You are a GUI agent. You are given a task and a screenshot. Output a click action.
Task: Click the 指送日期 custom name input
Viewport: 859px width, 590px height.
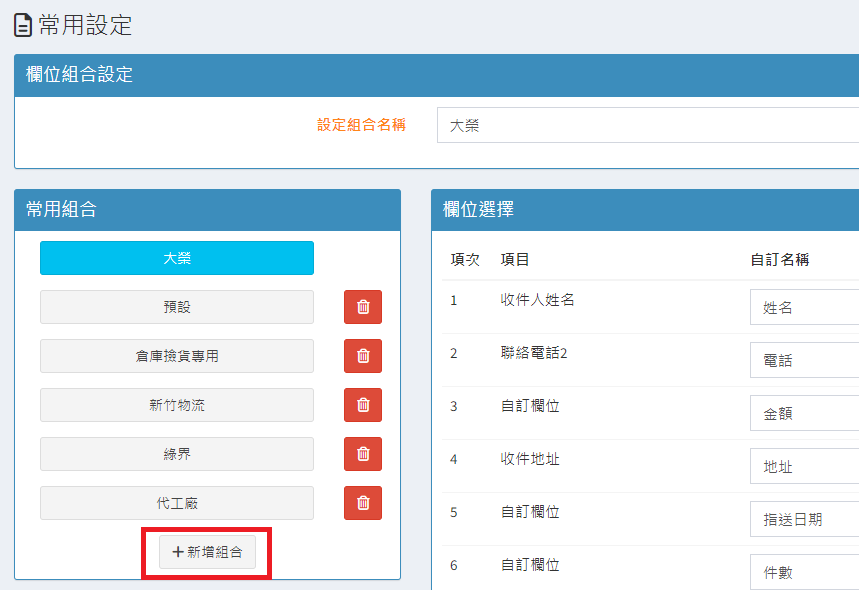tap(804, 519)
